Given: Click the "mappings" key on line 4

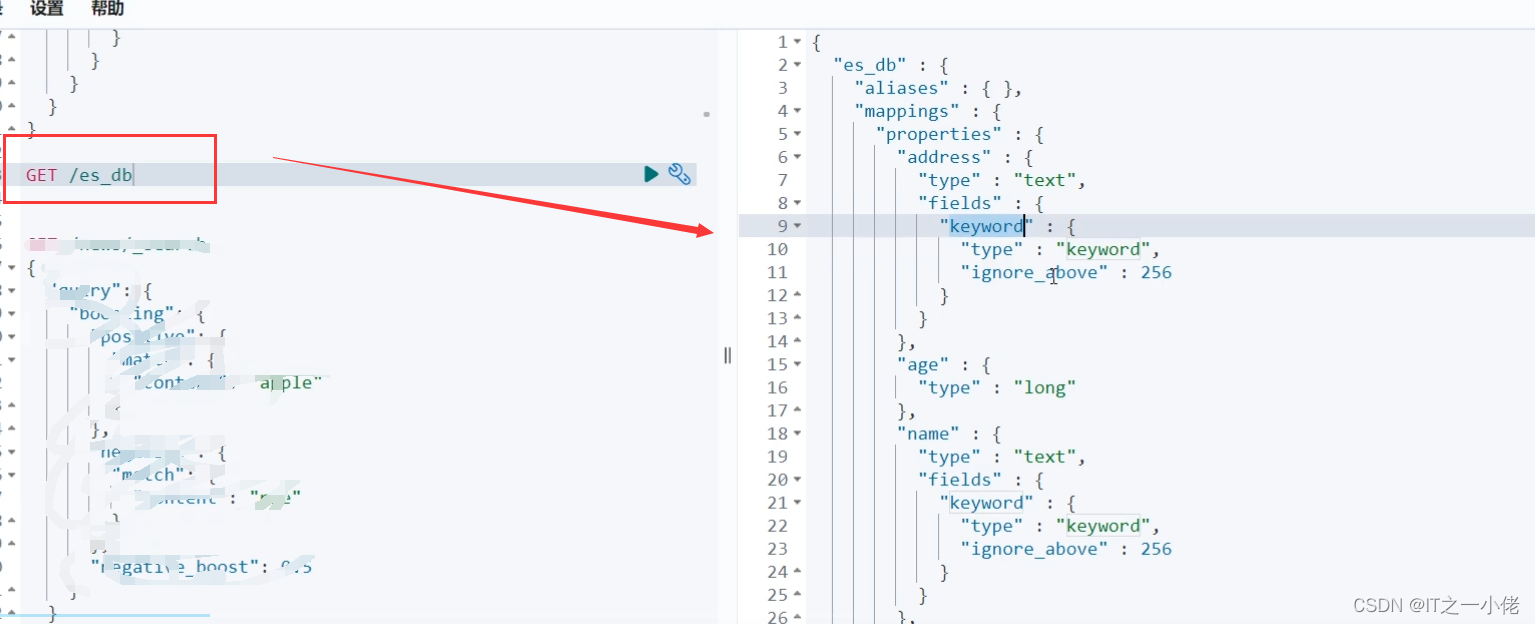Looking at the screenshot, I should point(907,111).
